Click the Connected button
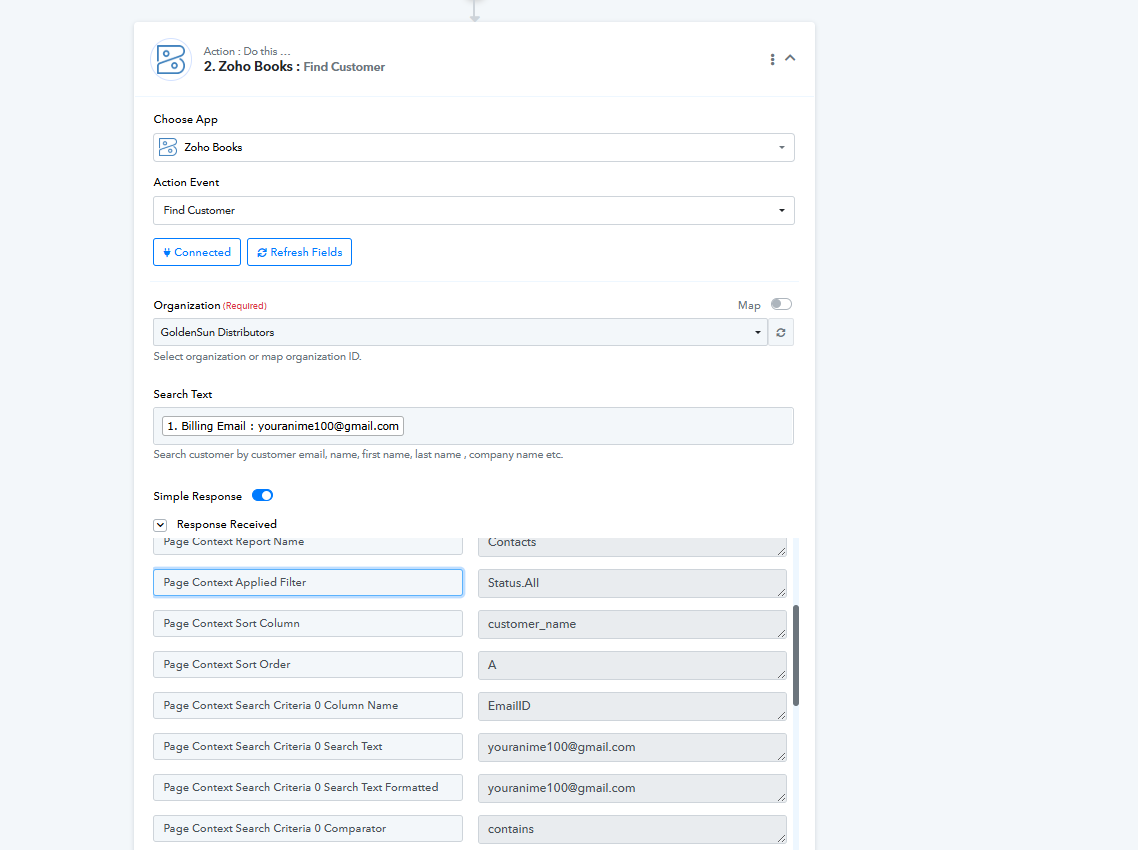The height and width of the screenshot is (850, 1138). (x=197, y=252)
